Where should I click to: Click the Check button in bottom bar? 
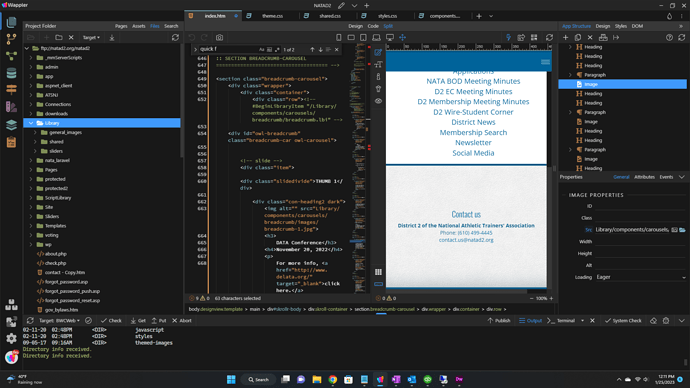[111, 321]
